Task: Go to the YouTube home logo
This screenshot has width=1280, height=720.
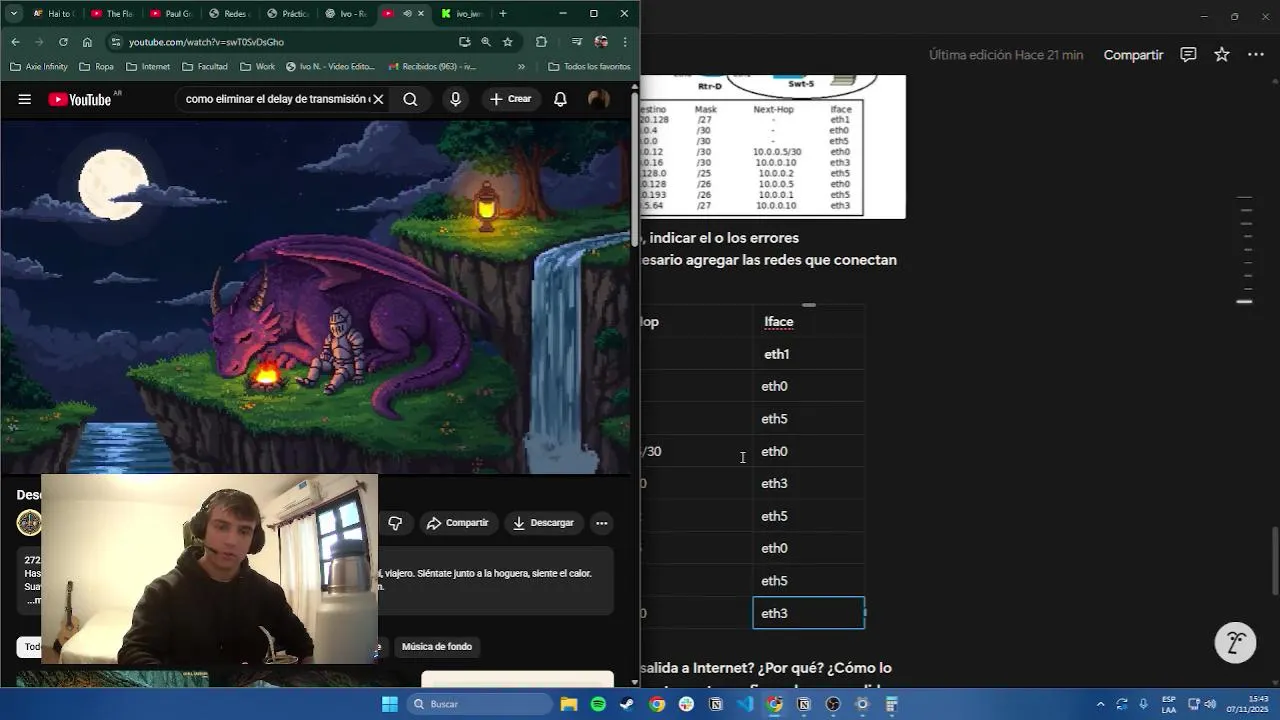Action: click(x=80, y=99)
